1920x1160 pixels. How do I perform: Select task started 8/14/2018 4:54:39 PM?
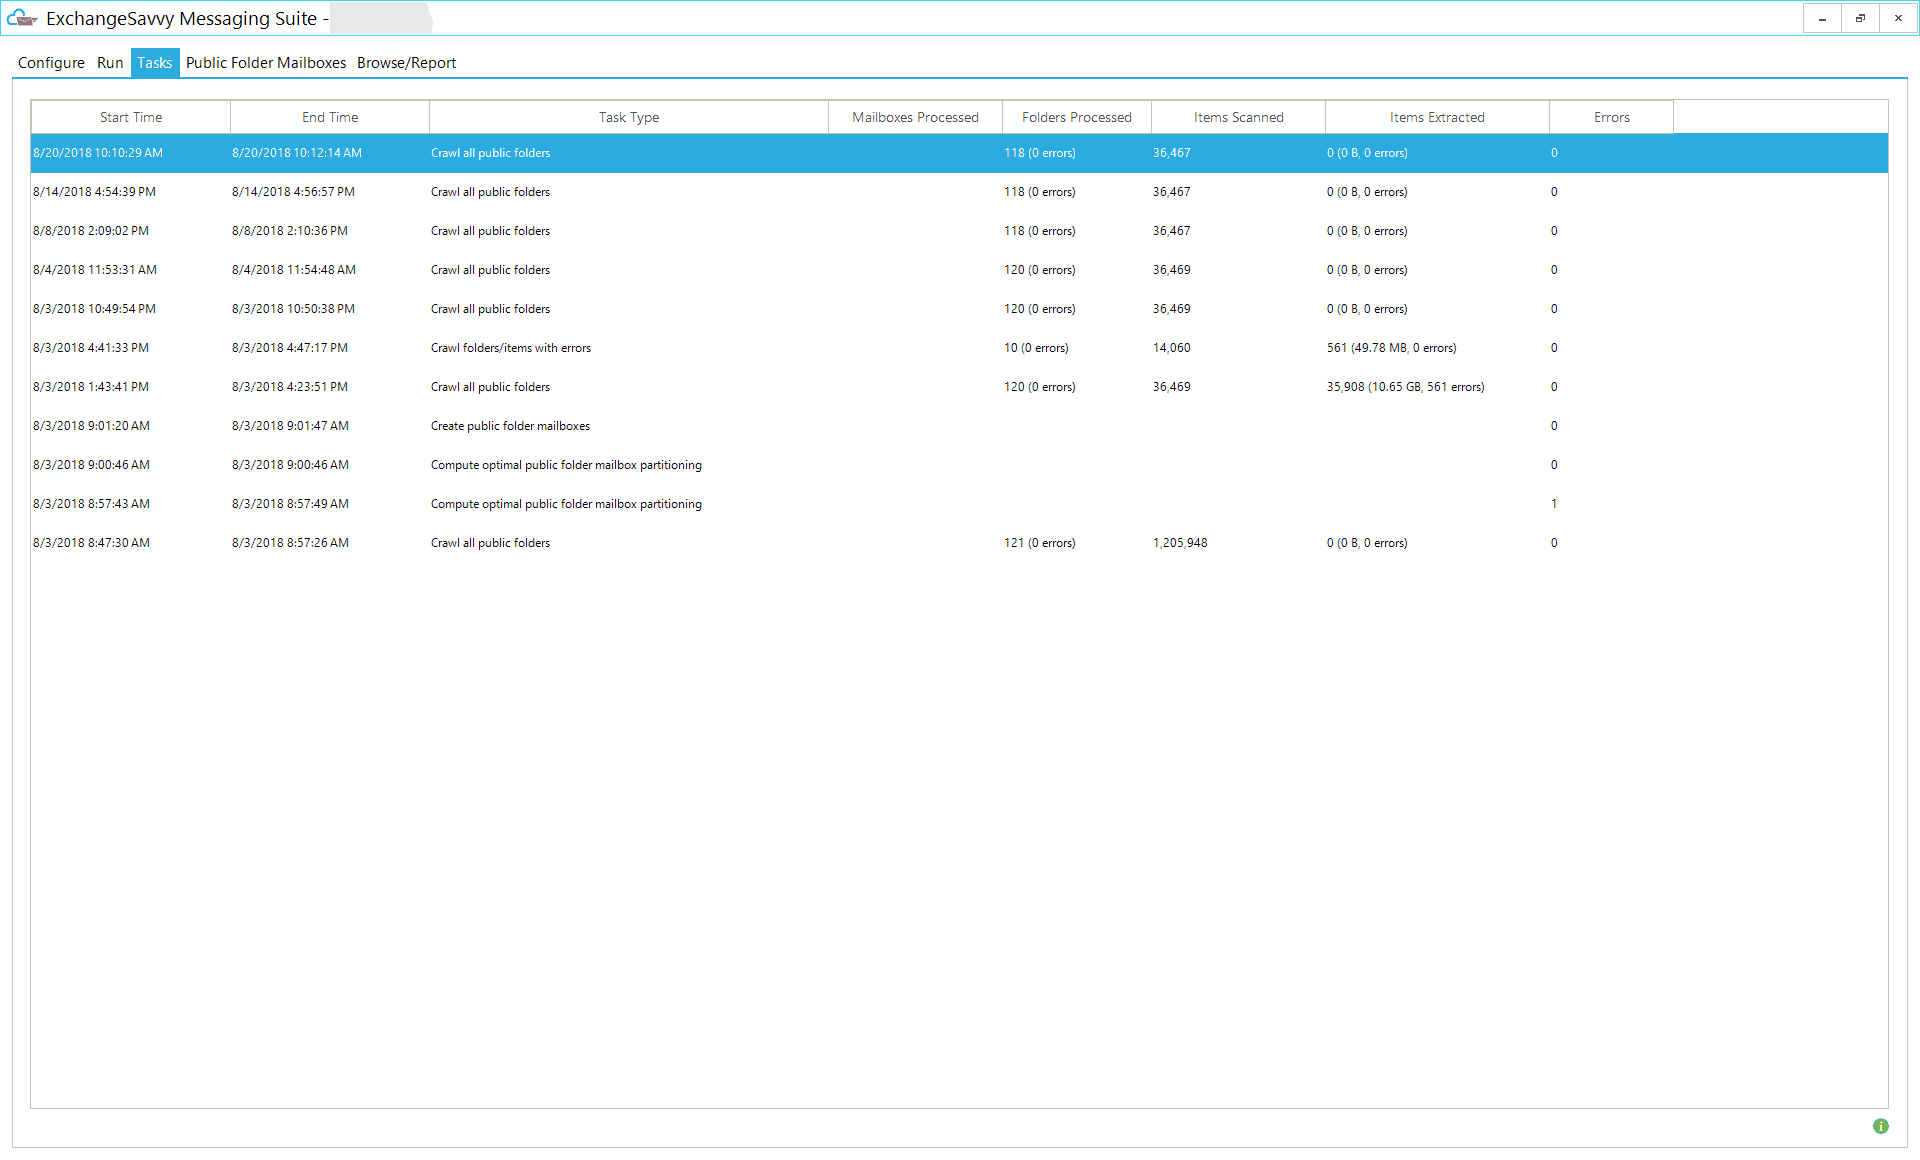pyautogui.click(x=959, y=192)
